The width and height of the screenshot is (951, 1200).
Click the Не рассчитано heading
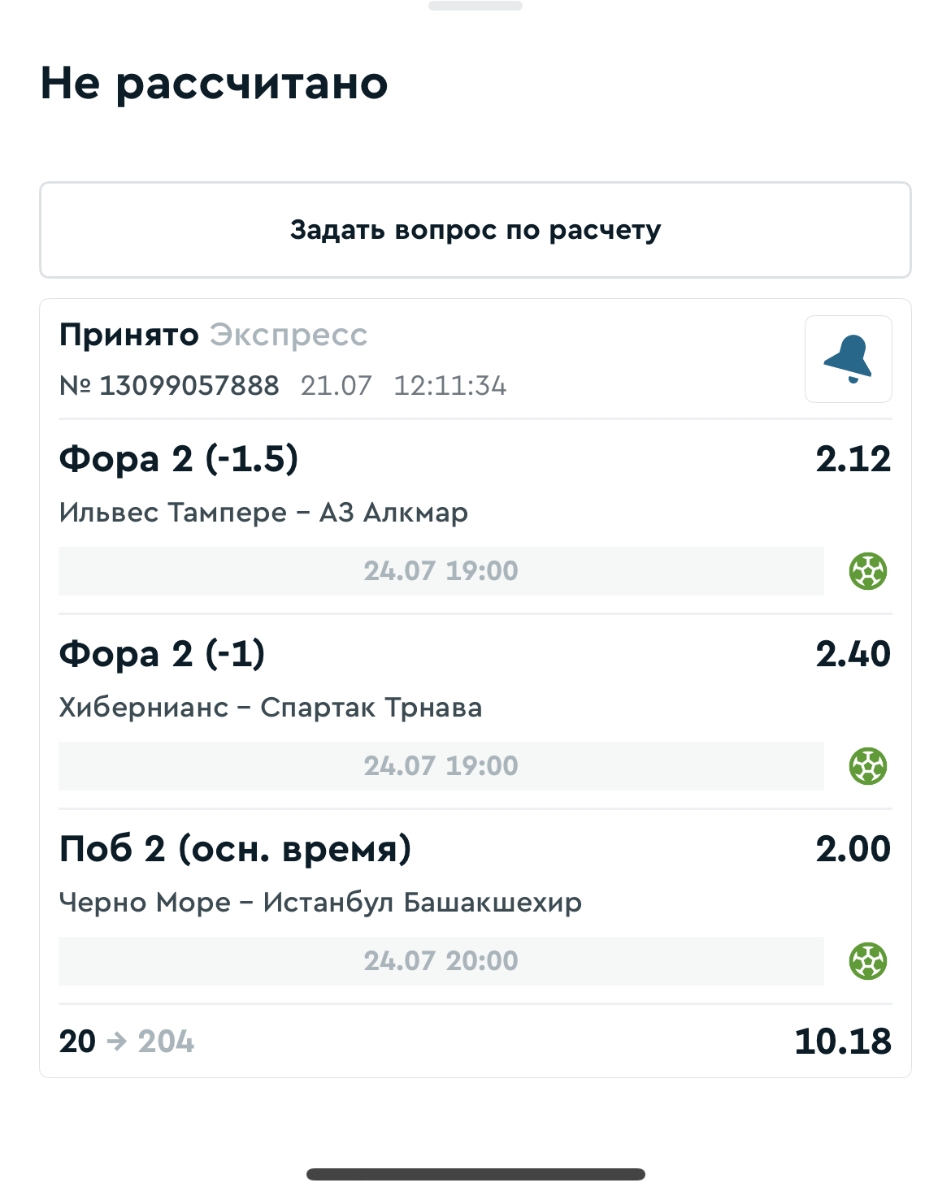[214, 85]
